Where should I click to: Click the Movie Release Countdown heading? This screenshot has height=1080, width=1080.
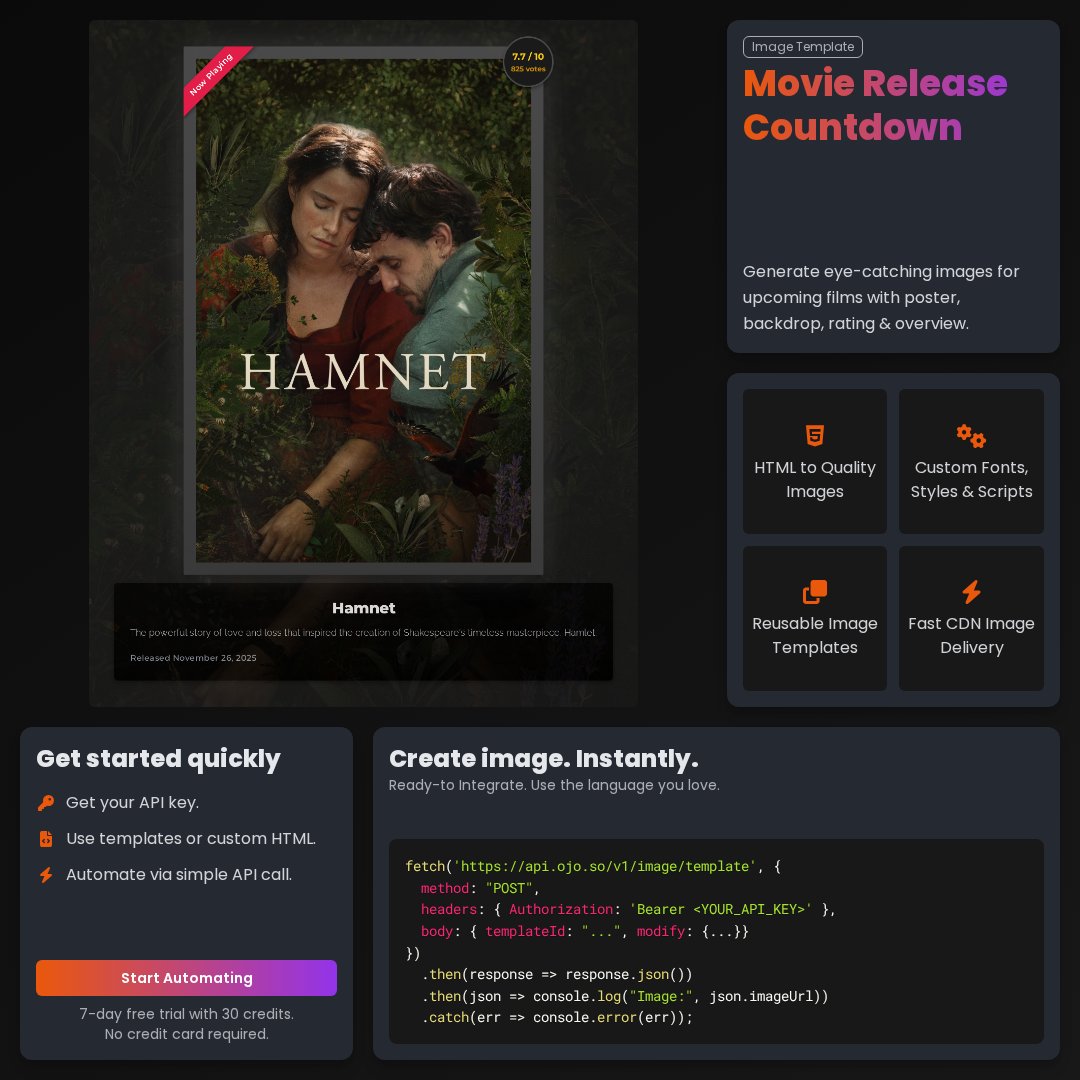coord(875,105)
